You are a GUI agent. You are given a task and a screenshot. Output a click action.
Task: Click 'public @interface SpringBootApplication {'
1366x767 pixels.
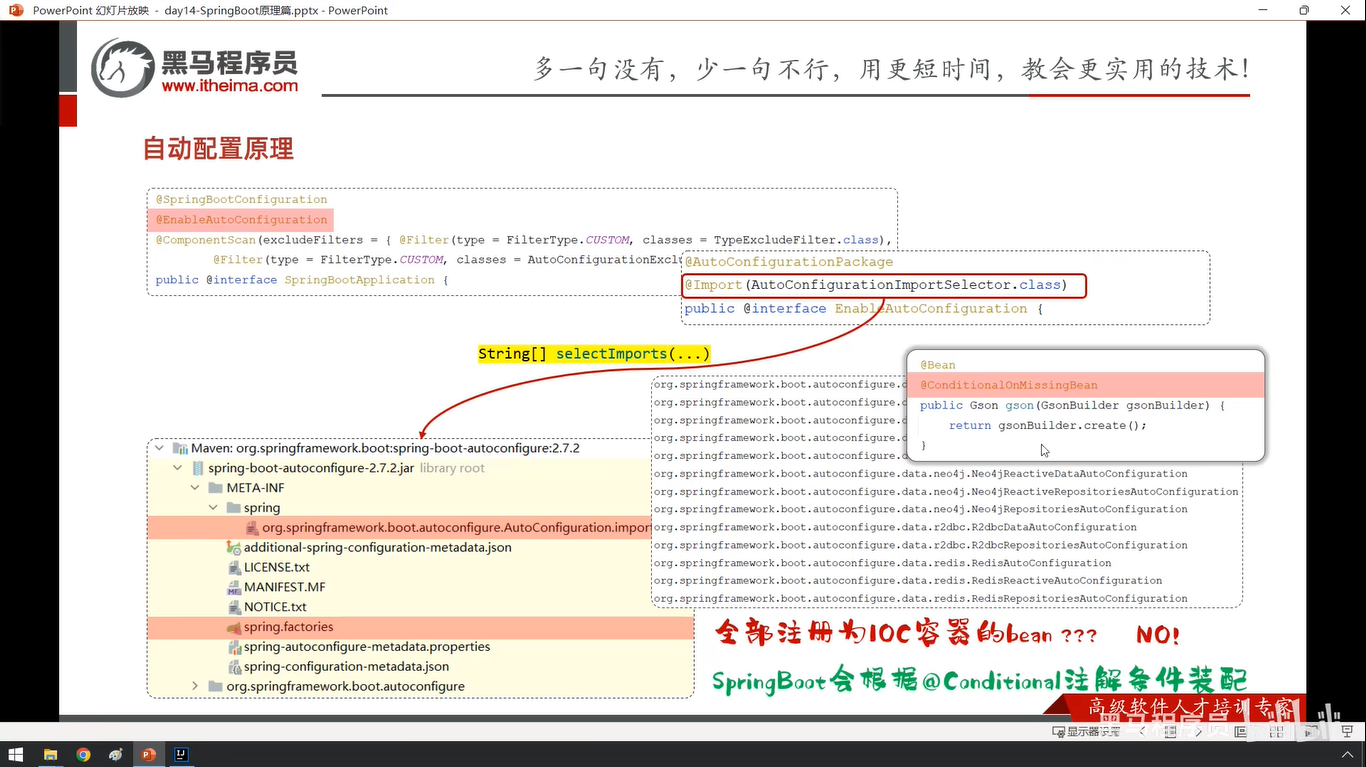click(302, 280)
